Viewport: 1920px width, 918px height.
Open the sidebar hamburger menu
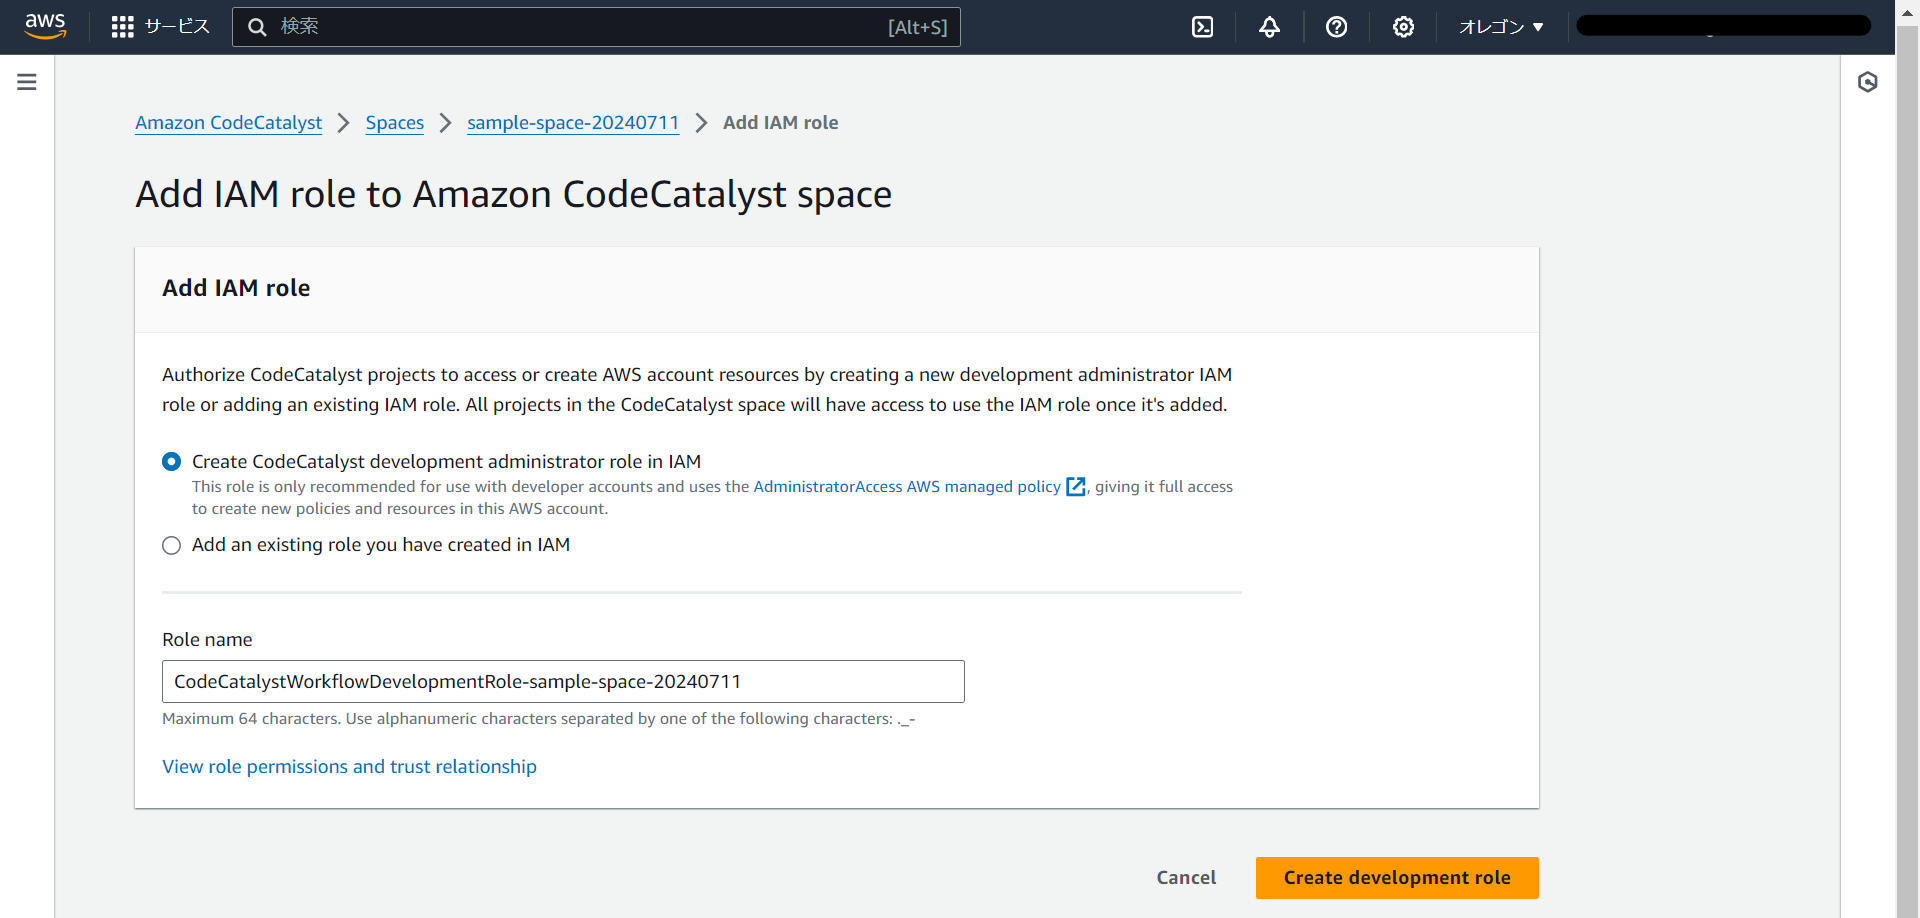pos(26,82)
